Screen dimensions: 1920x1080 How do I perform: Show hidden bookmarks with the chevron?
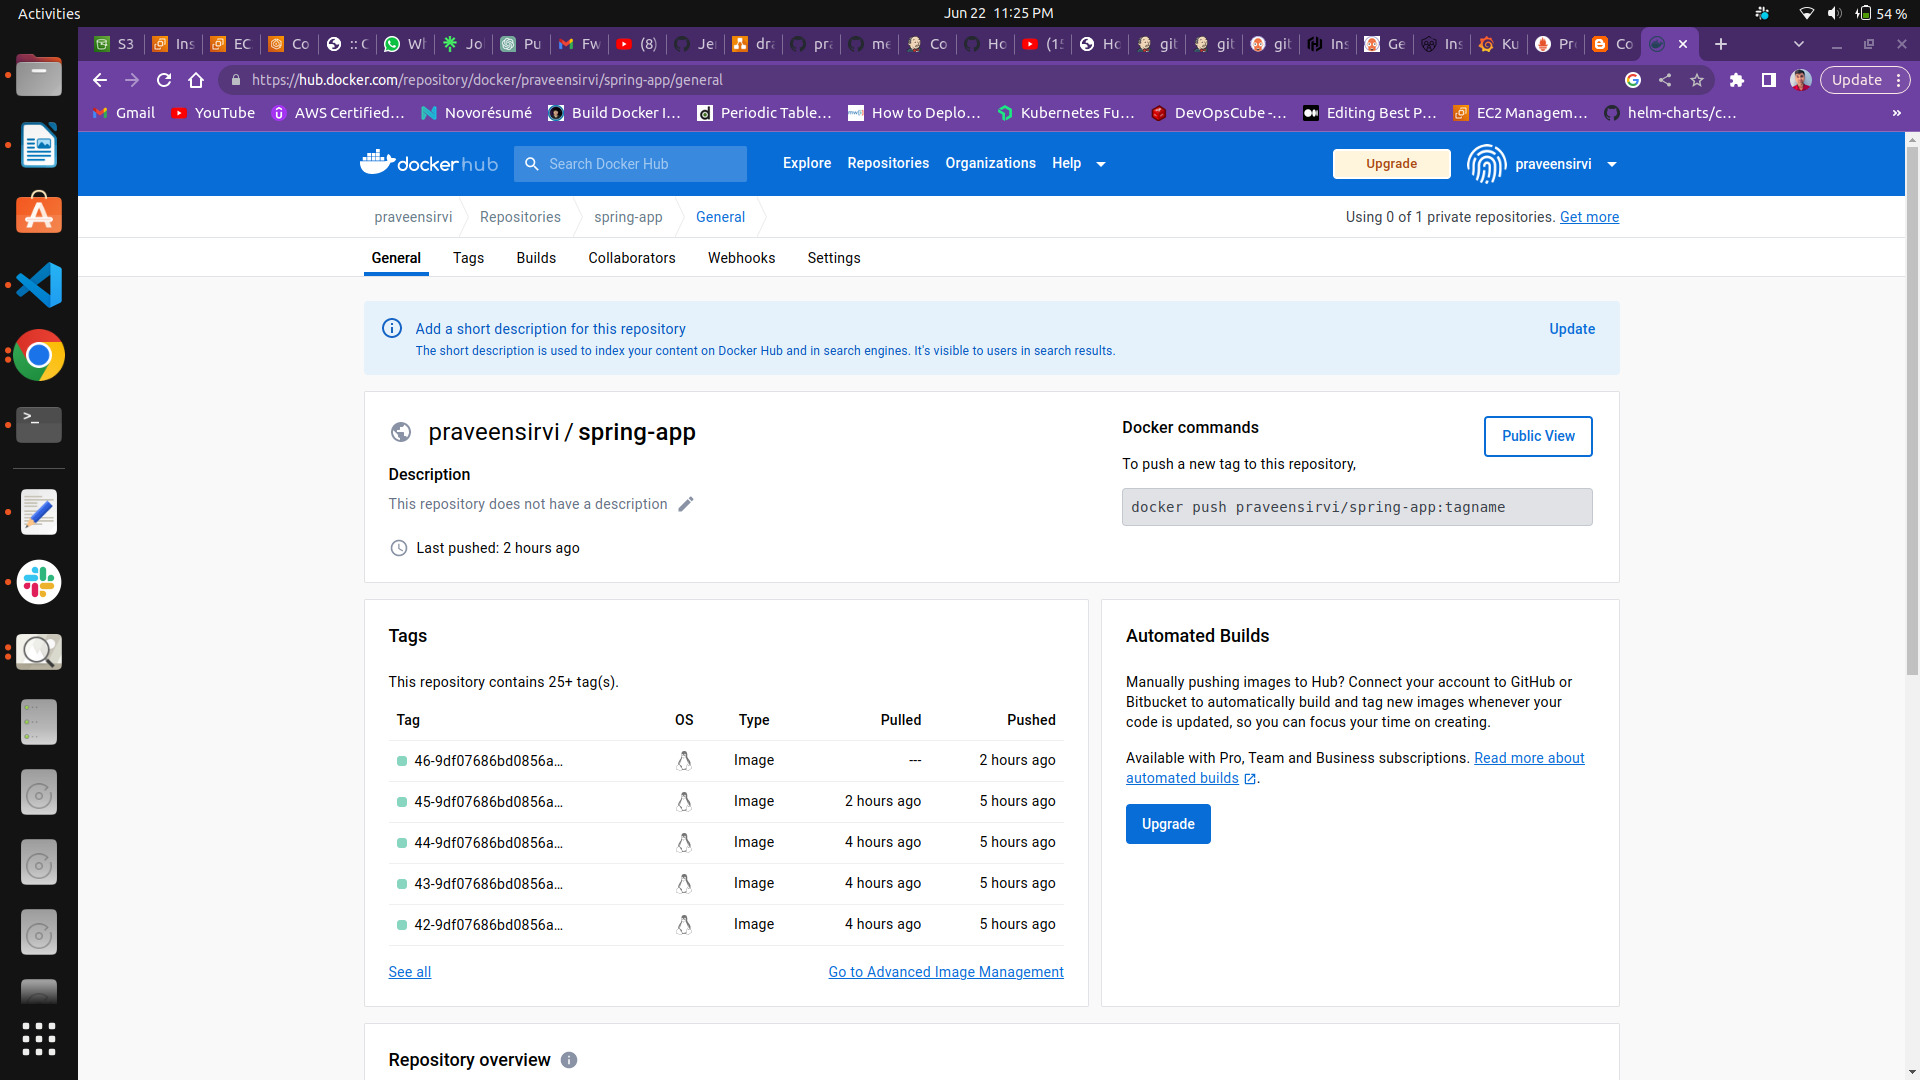coord(1897,113)
